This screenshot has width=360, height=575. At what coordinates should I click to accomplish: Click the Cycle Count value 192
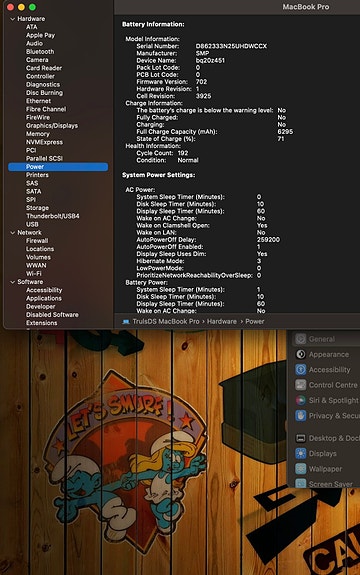(183, 153)
